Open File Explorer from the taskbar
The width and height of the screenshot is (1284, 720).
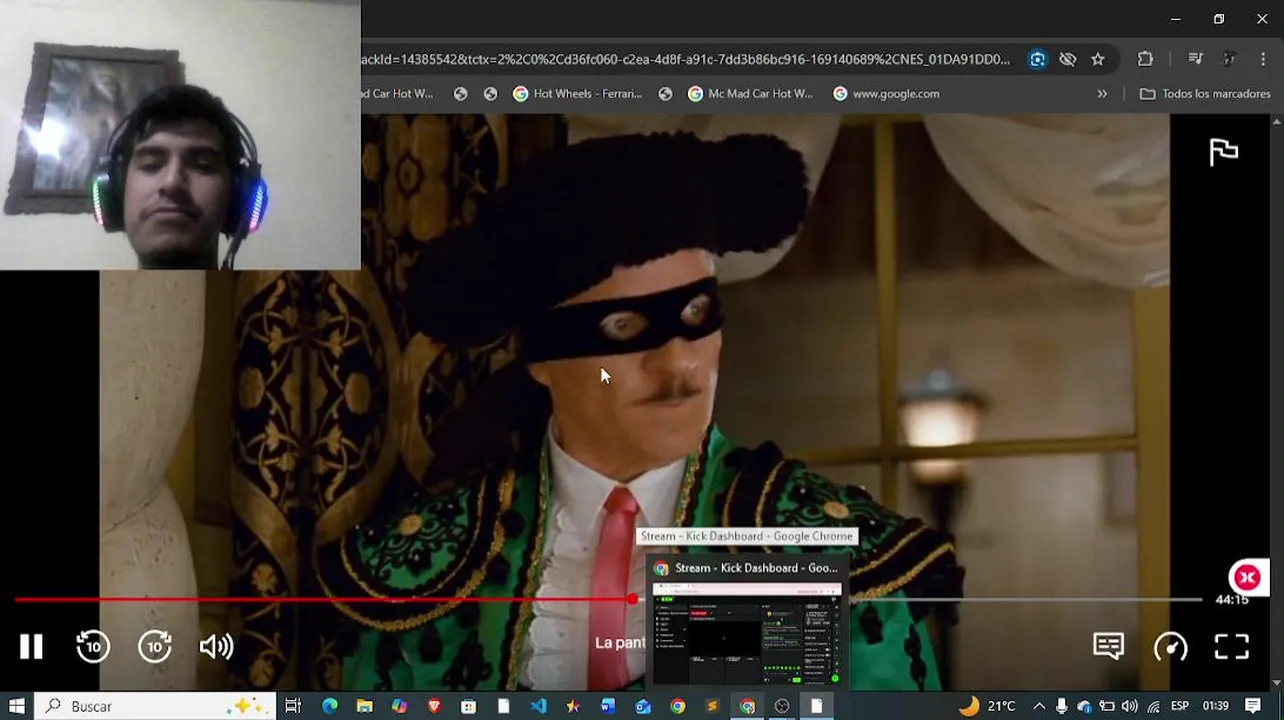[365, 706]
